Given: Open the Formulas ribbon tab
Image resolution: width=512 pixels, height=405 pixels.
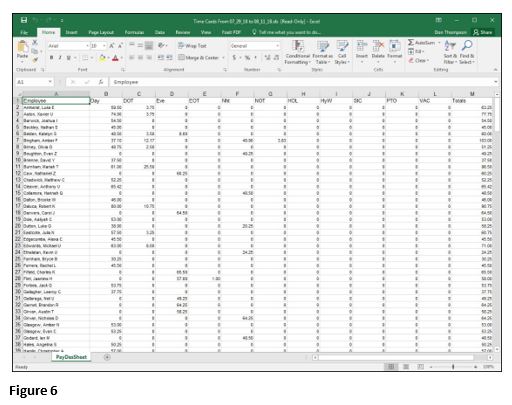Looking at the screenshot, I should point(134,32).
